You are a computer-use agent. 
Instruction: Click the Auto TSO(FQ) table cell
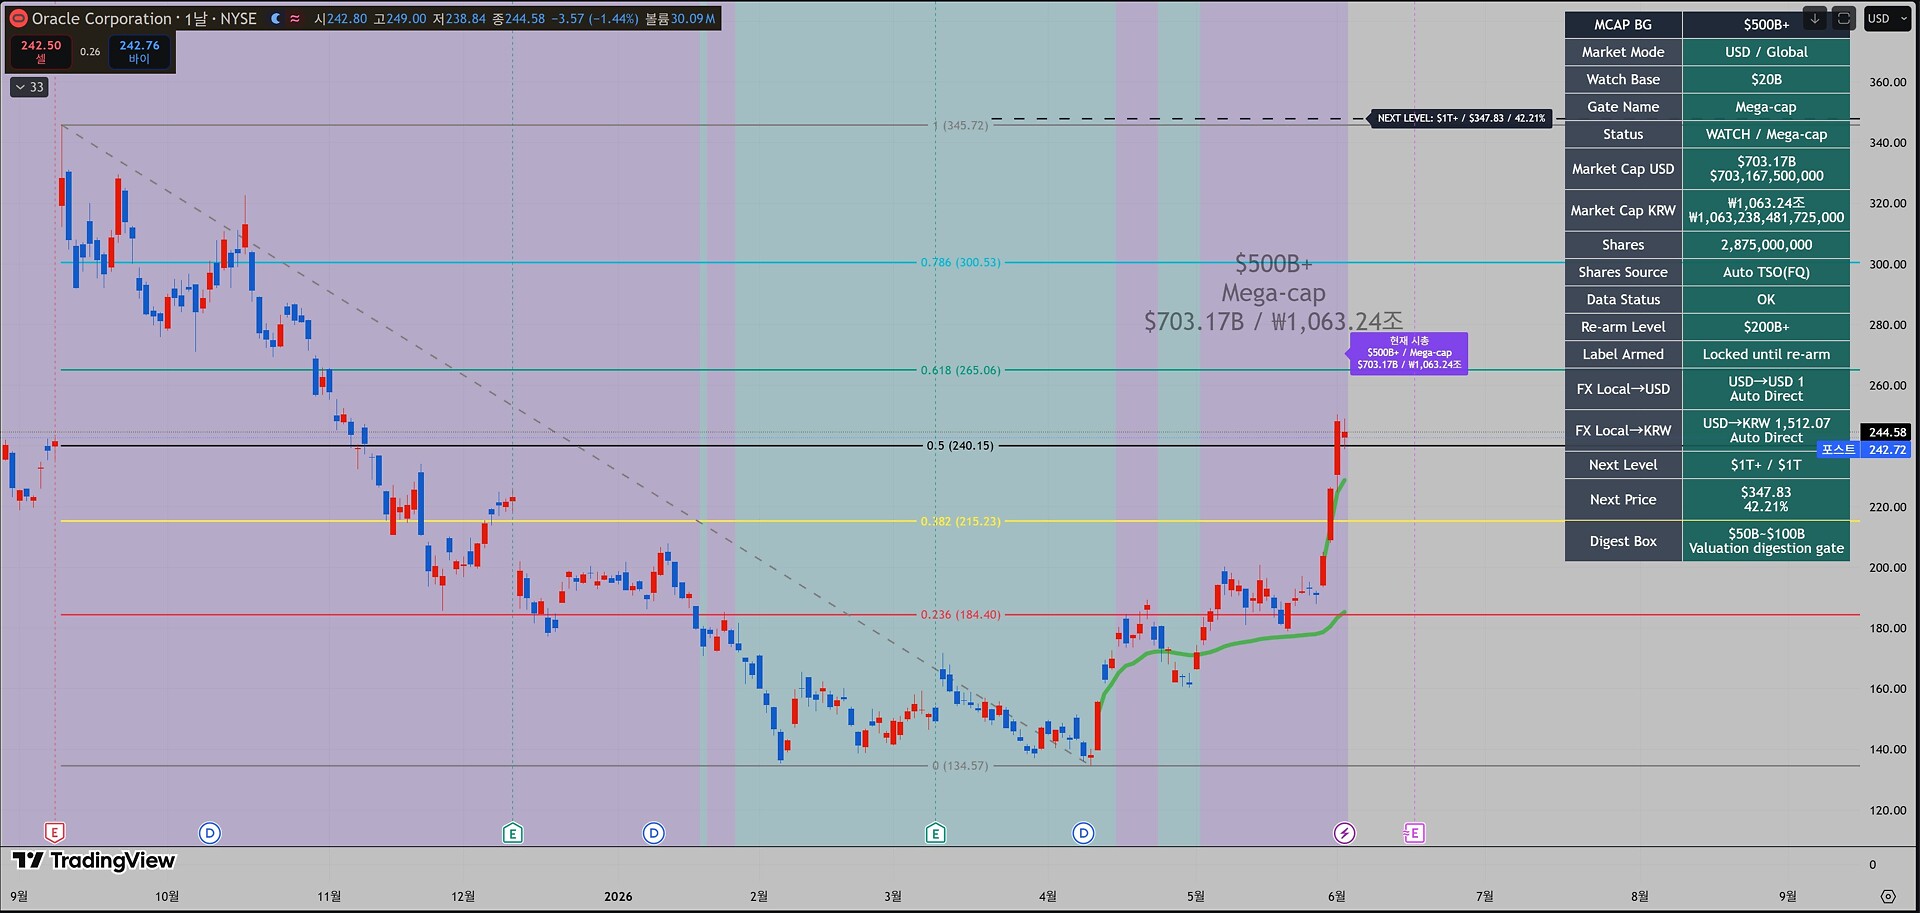click(1766, 272)
